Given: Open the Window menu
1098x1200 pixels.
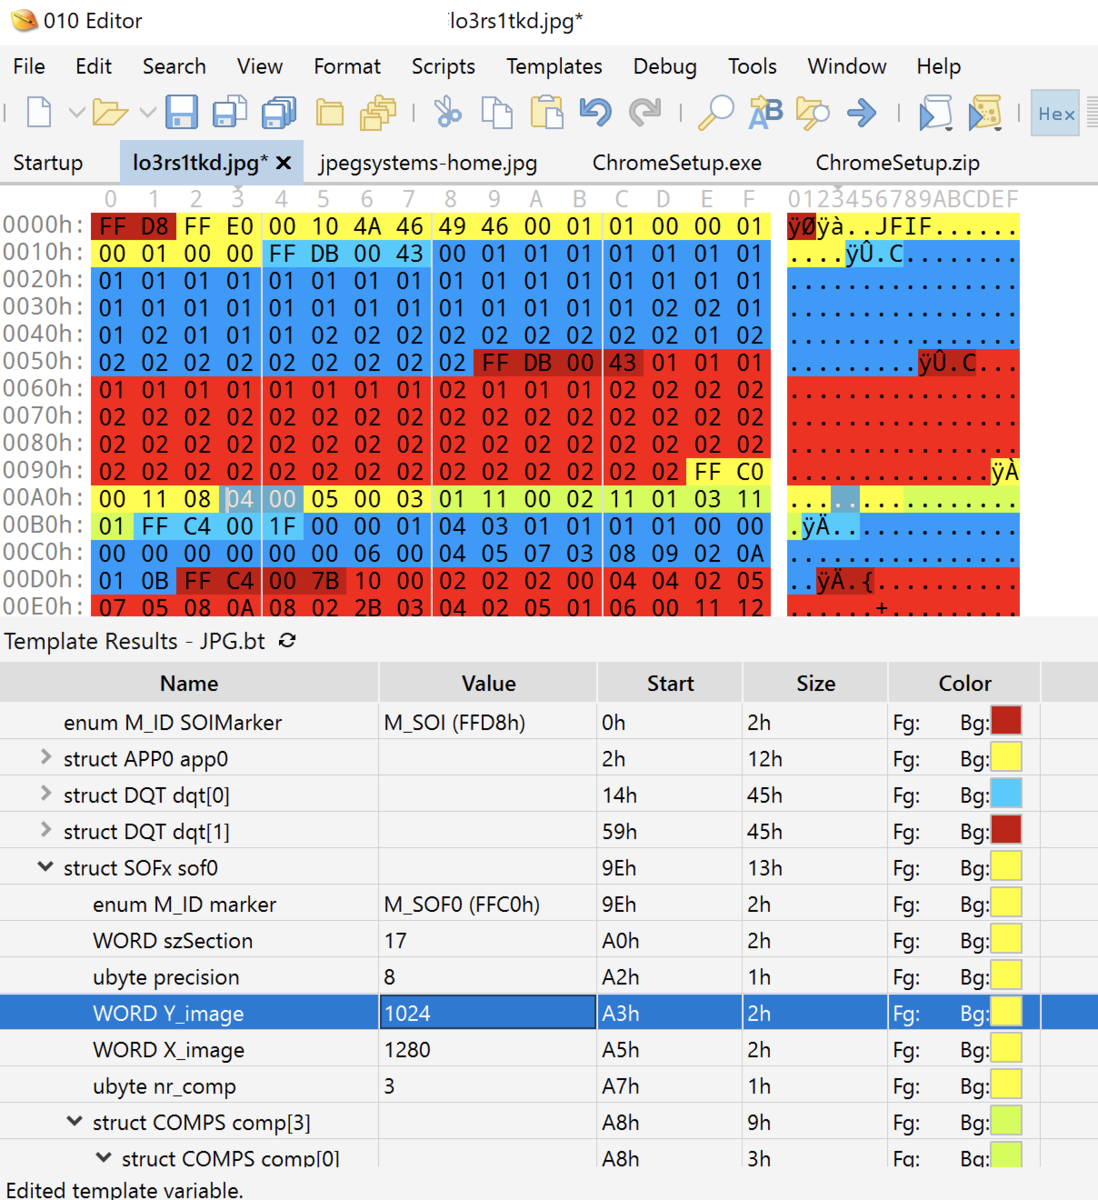Looking at the screenshot, I should click(847, 66).
